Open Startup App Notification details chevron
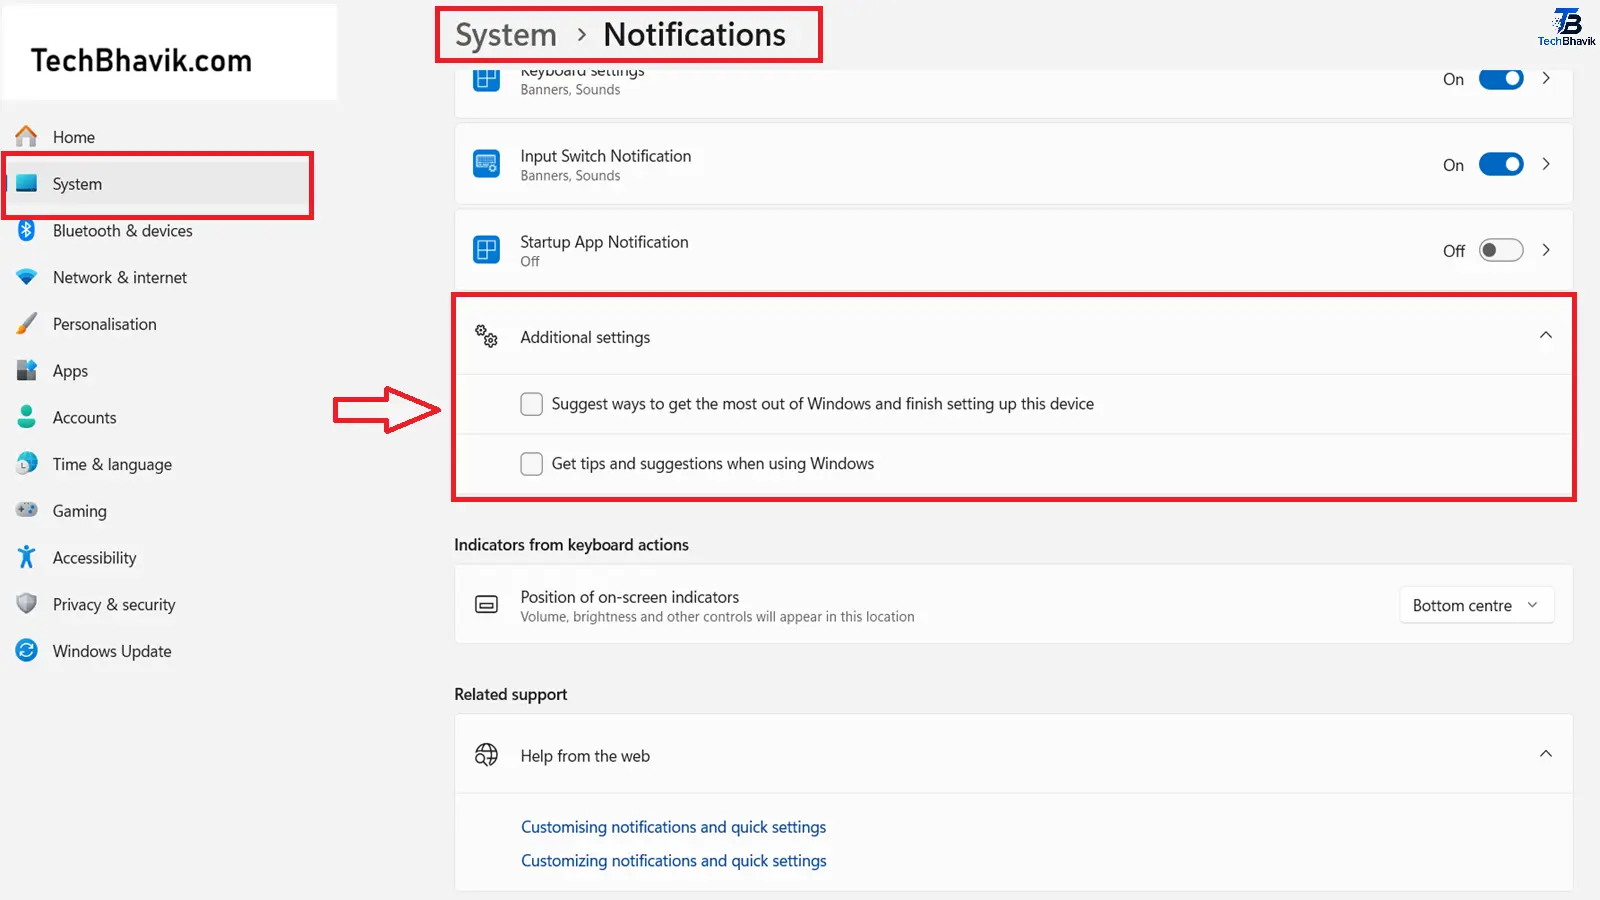 tap(1546, 250)
